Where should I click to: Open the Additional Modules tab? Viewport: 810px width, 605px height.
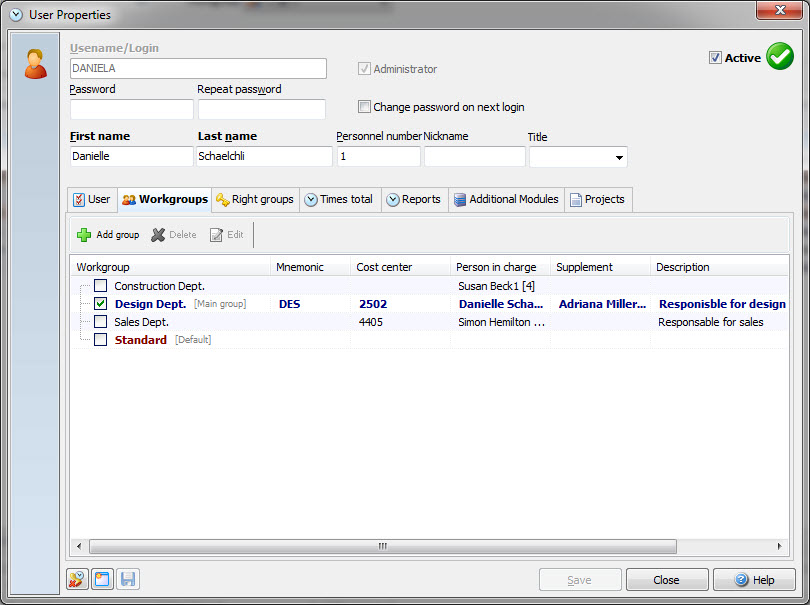pyautogui.click(x=506, y=199)
